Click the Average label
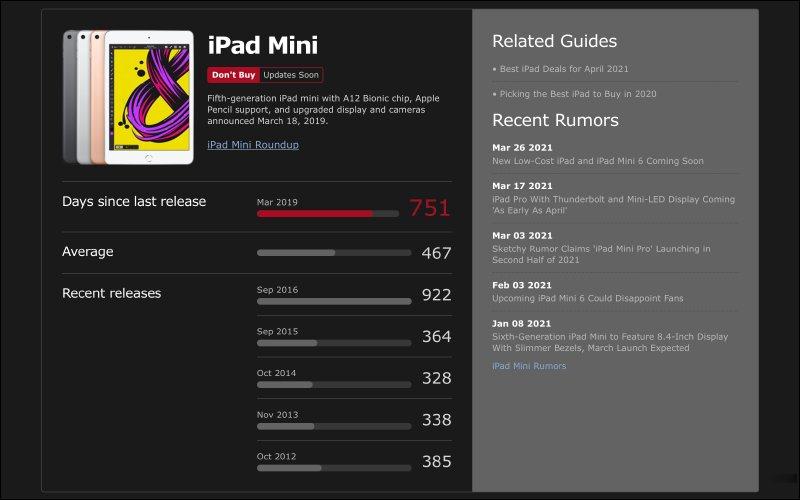This screenshot has width=800, height=500. coord(88,252)
